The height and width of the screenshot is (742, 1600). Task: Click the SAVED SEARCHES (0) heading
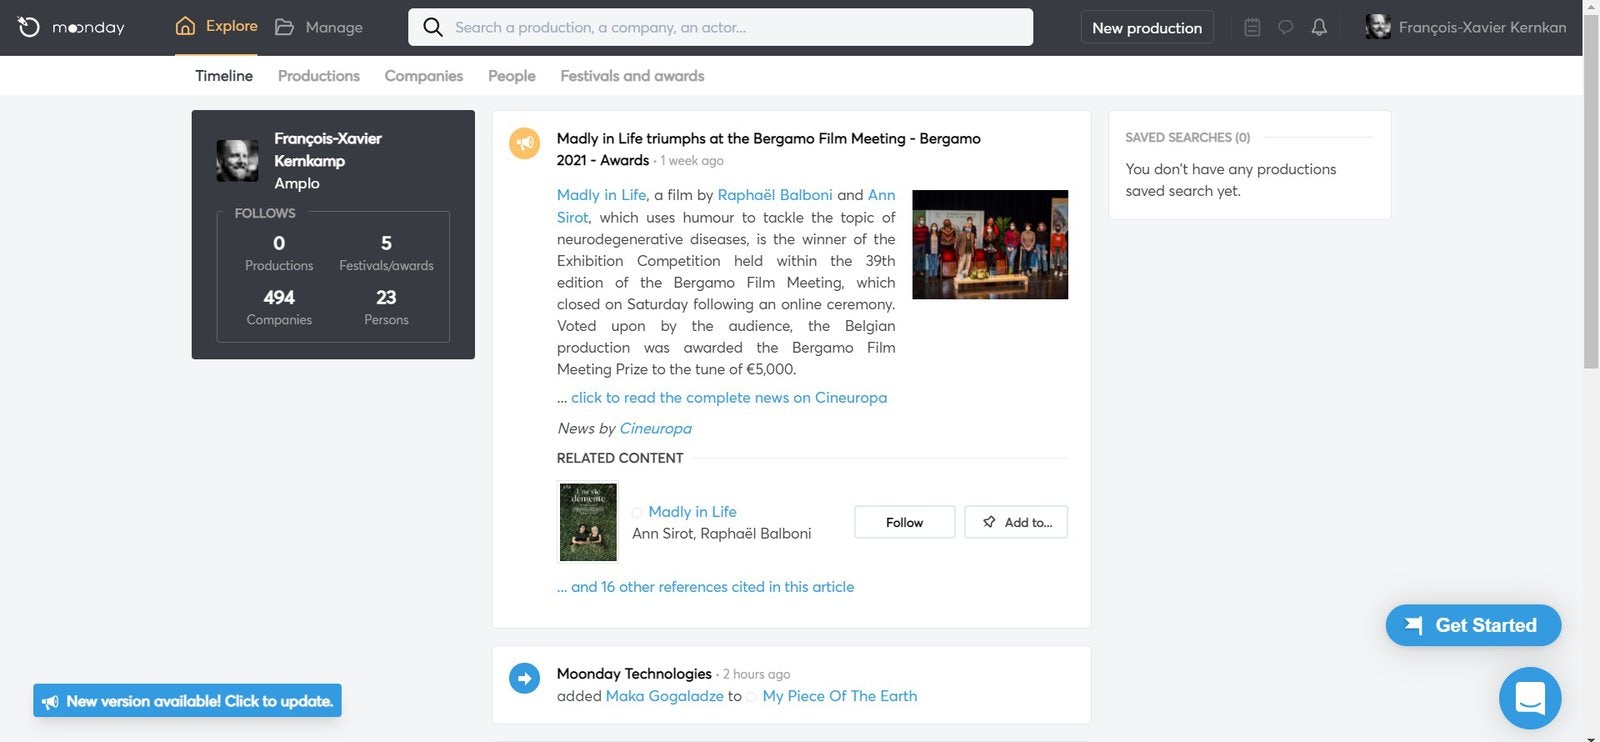[1187, 138]
